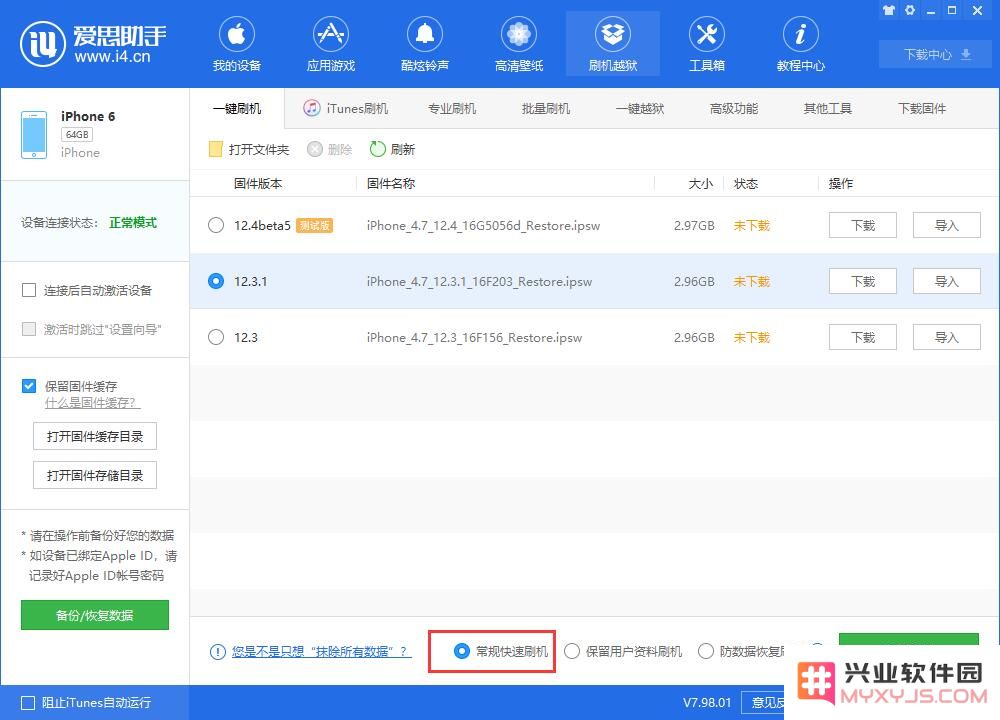Open 应用游戏 apps and games section
This screenshot has width=1000, height=720.
(330, 44)
